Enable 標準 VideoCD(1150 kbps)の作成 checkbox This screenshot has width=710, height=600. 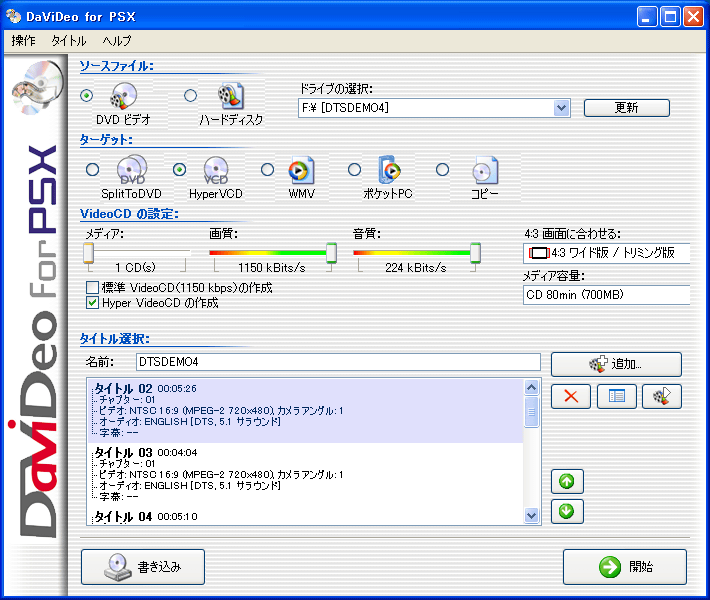click(92, 288)
